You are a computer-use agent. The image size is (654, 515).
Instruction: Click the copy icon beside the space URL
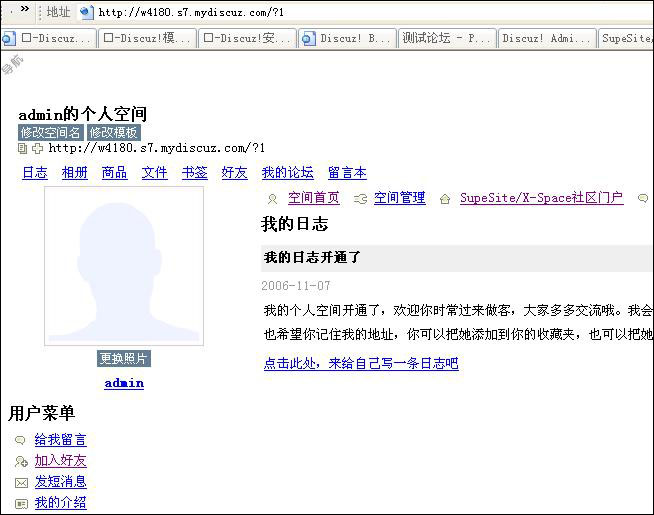click(x=23, y=148)
